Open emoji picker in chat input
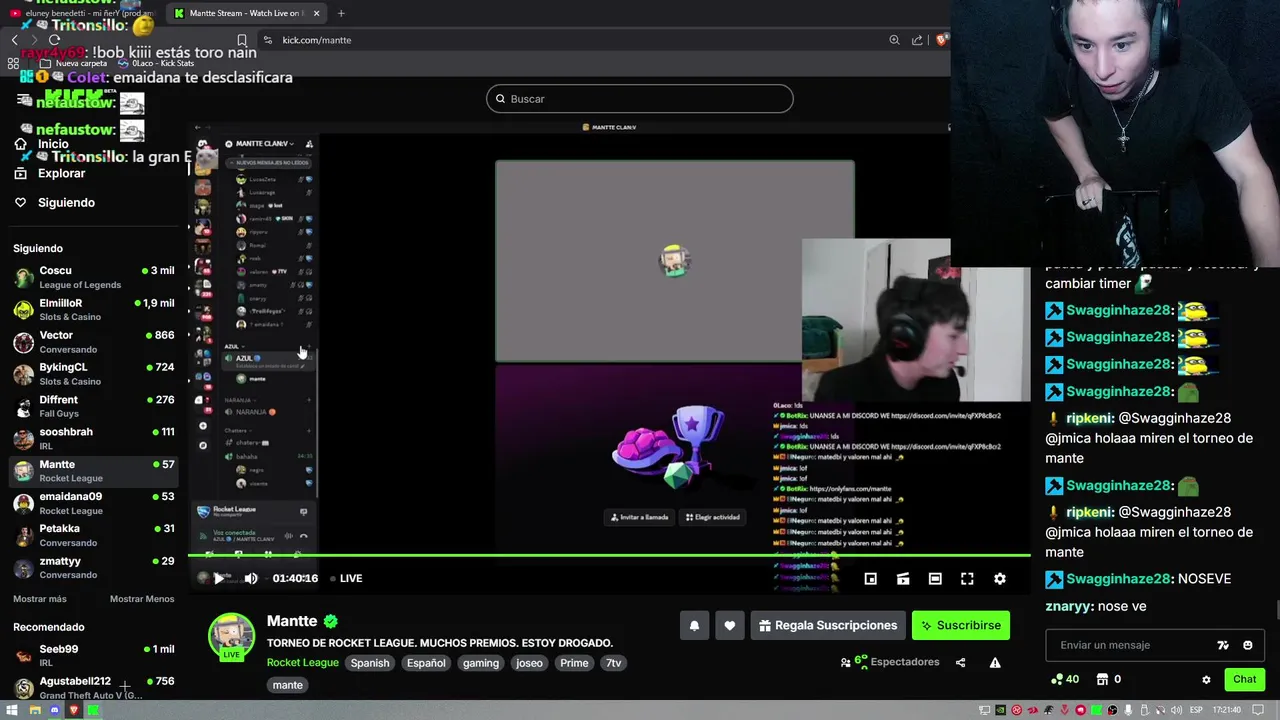1280x720 pixels. [x=1247, y=645]
